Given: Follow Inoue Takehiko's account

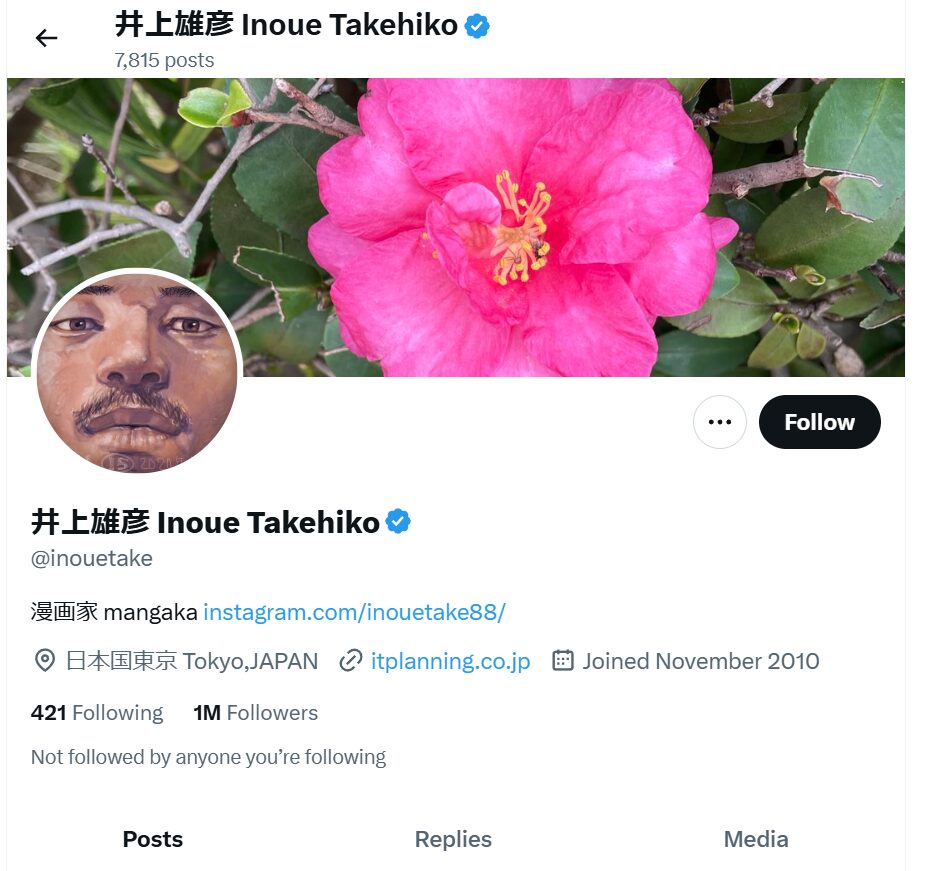Looking at the screenshot, I should [x=820, y=422].
